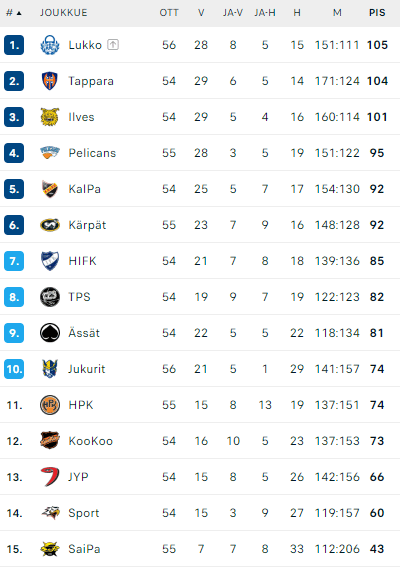Click the Pelicans team logo
Screen dimensions: 400x568
(50, 153)
